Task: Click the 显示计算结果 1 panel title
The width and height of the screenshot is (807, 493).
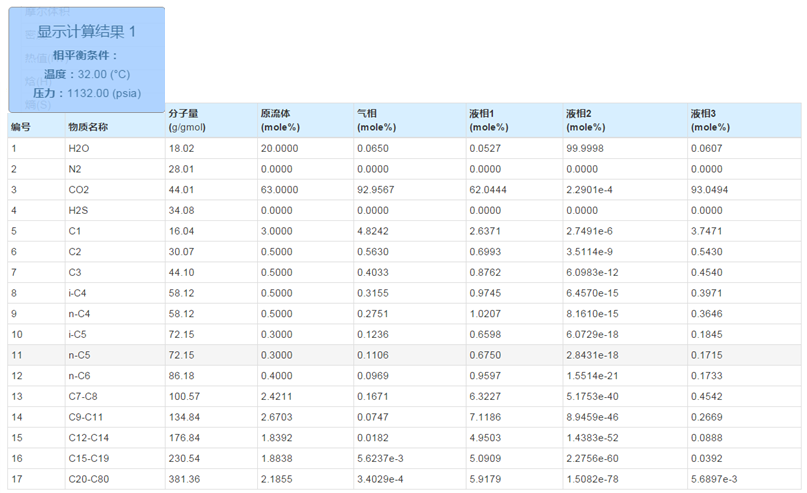Action: (86, 32)
